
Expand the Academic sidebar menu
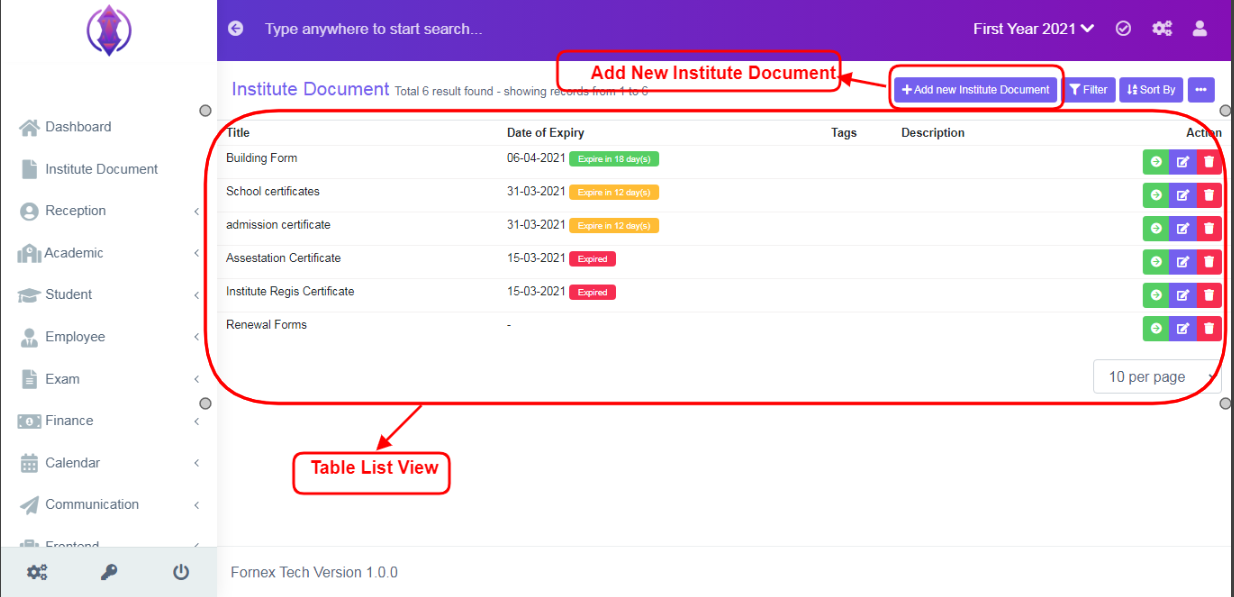point(109,253)
